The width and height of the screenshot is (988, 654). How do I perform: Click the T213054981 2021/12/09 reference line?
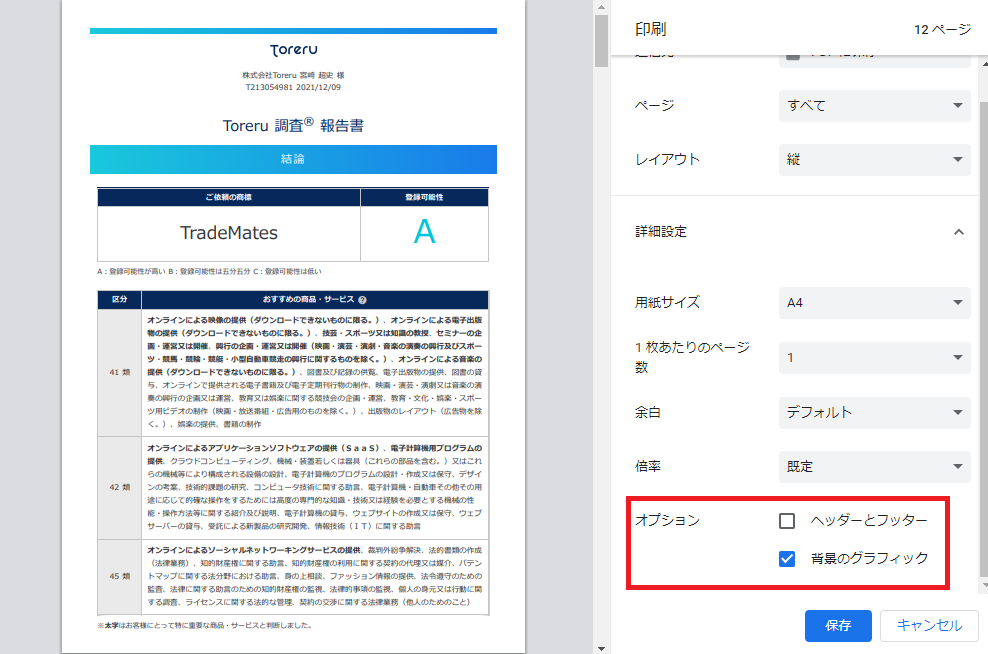pyautogui.click(x=293, y=88)
